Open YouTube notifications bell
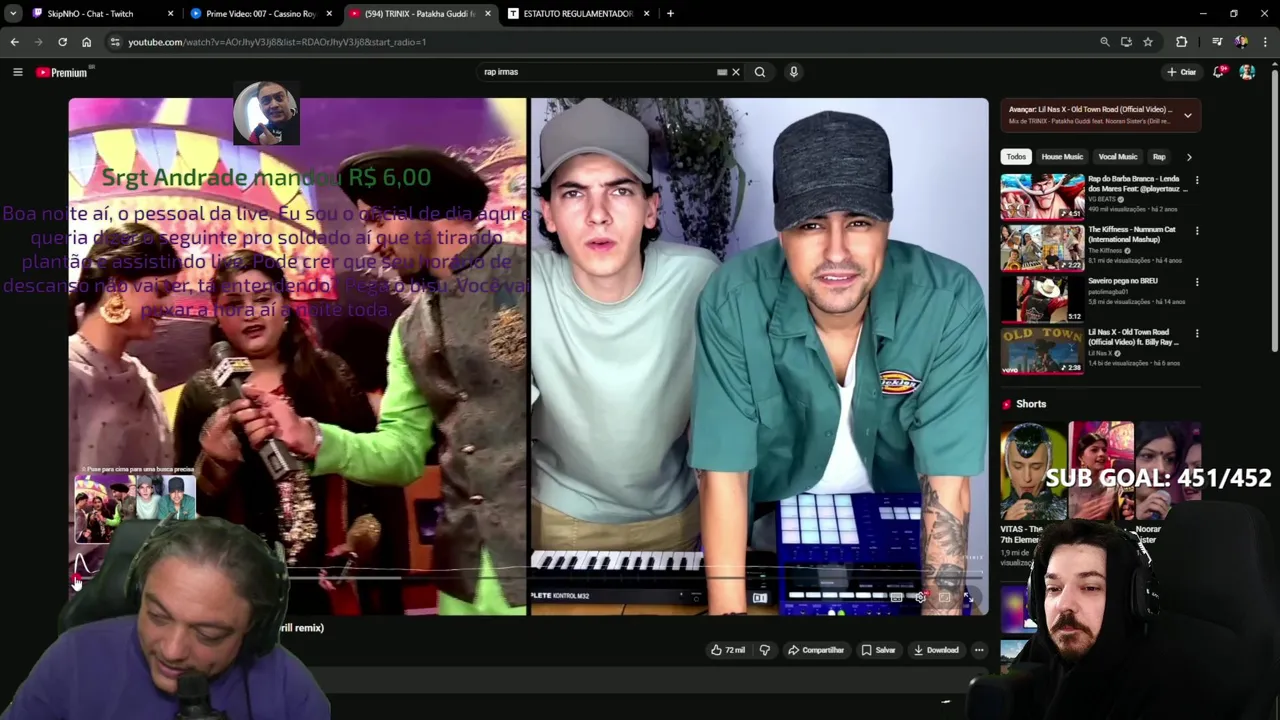 (x=1219, y=72)
